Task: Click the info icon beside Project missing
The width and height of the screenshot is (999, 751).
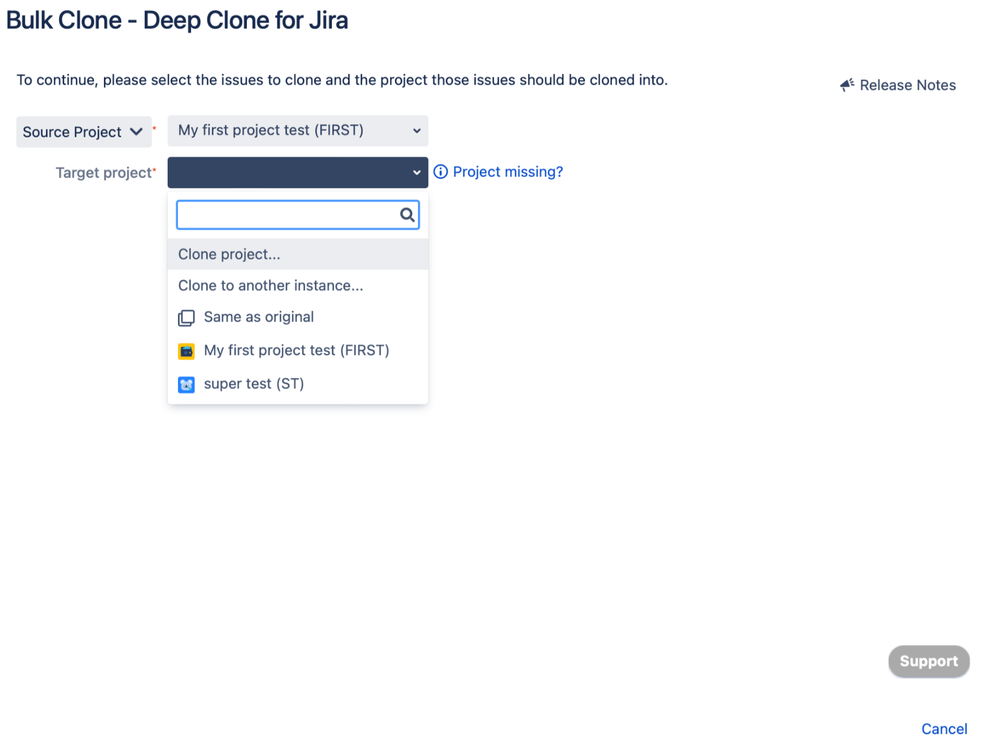Action: point(440,172)
